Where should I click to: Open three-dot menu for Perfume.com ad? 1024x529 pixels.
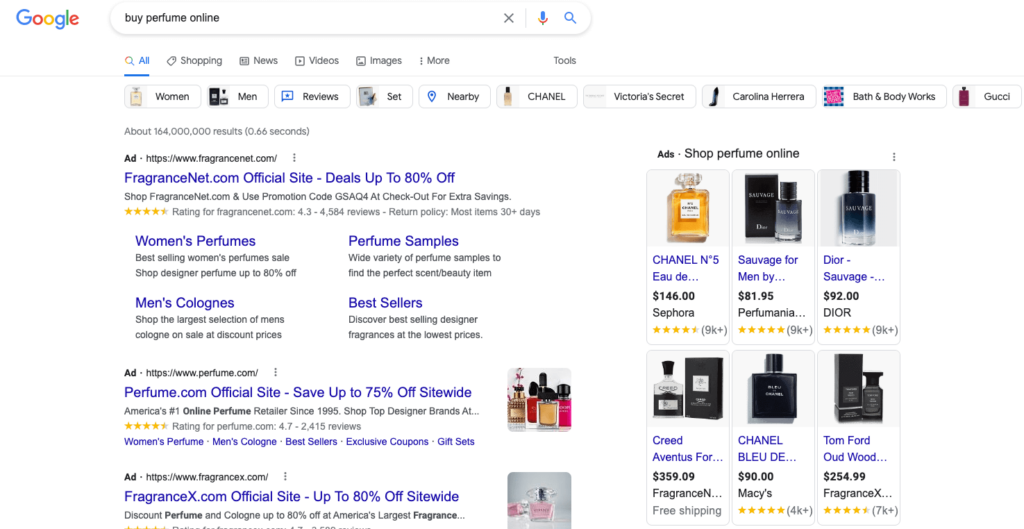[x=275, y=373]
